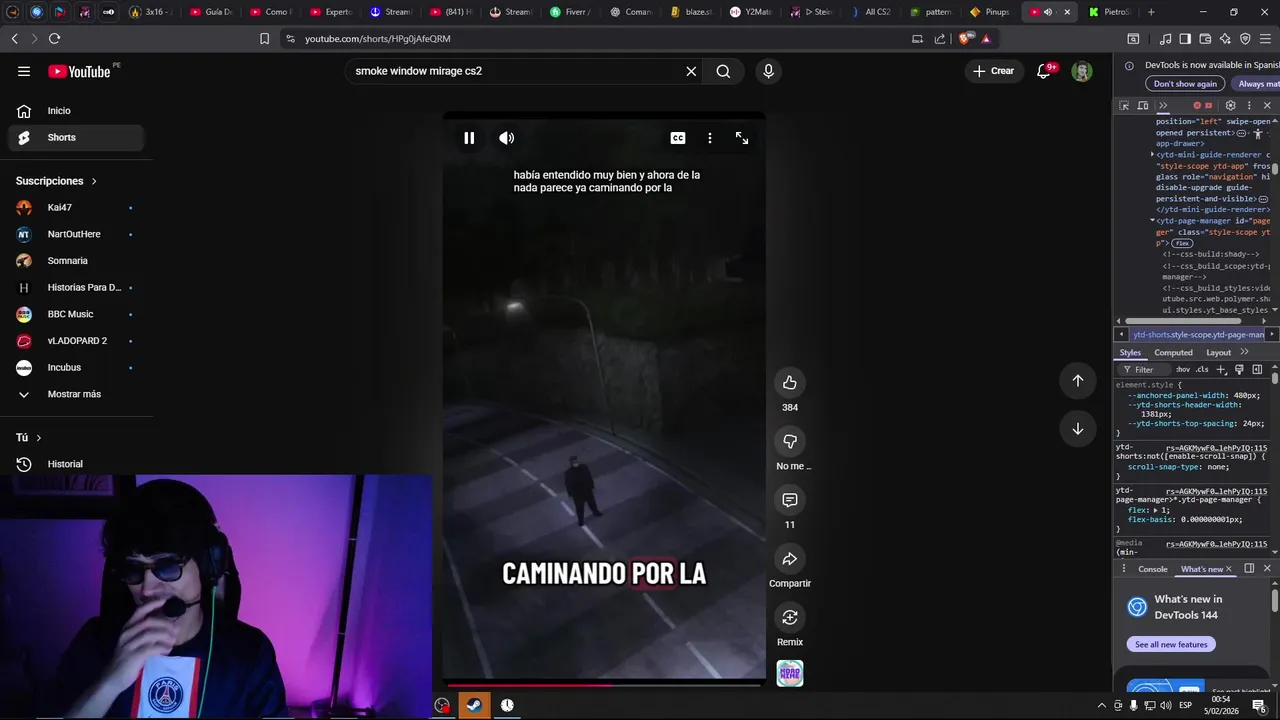Image resolution: width=1280 pixels, height=720 pixels.
Task: Like the Short with thumbs up
Action: point(790,383)
